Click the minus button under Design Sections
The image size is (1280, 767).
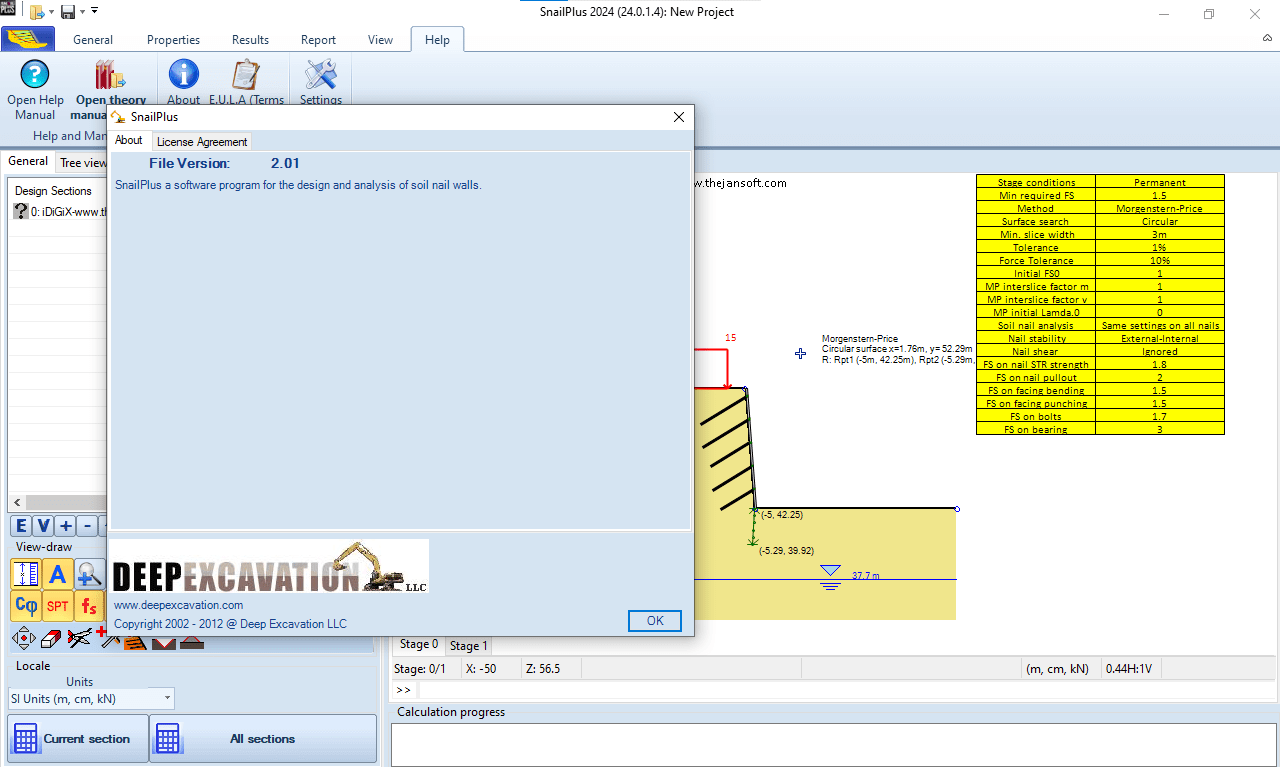point(87,526)
